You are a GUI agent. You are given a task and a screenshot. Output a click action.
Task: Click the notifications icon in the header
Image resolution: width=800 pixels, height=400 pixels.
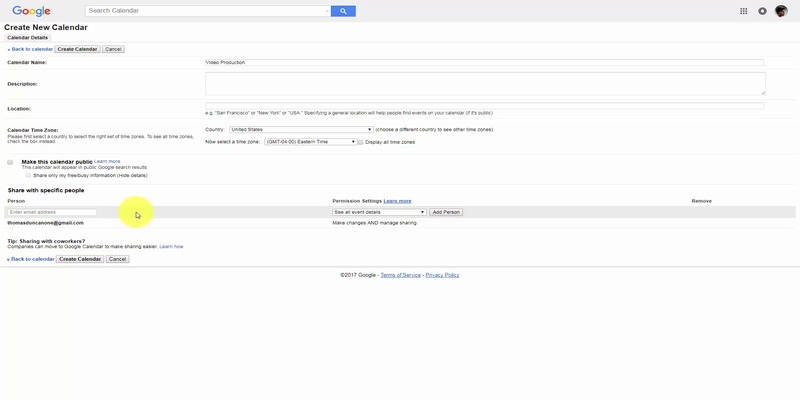pos(762,11)
